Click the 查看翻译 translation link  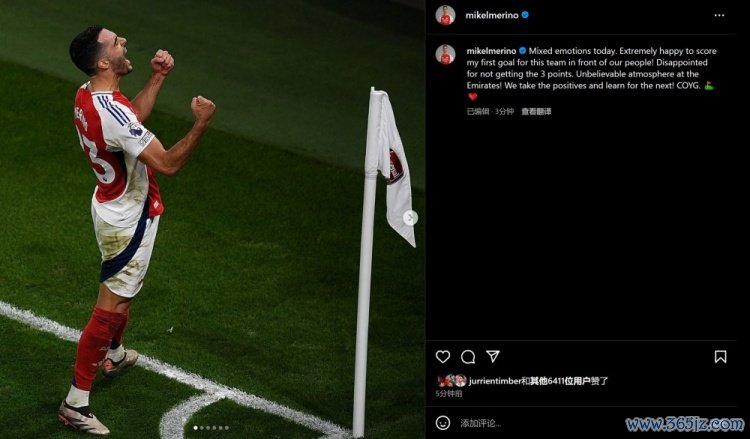pyautogui.click(x=536, y=111)
